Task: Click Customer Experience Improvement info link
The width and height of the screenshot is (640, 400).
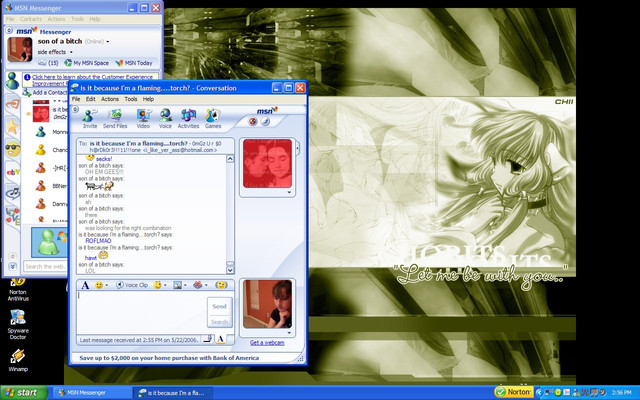Action: (x=92, y=80)
